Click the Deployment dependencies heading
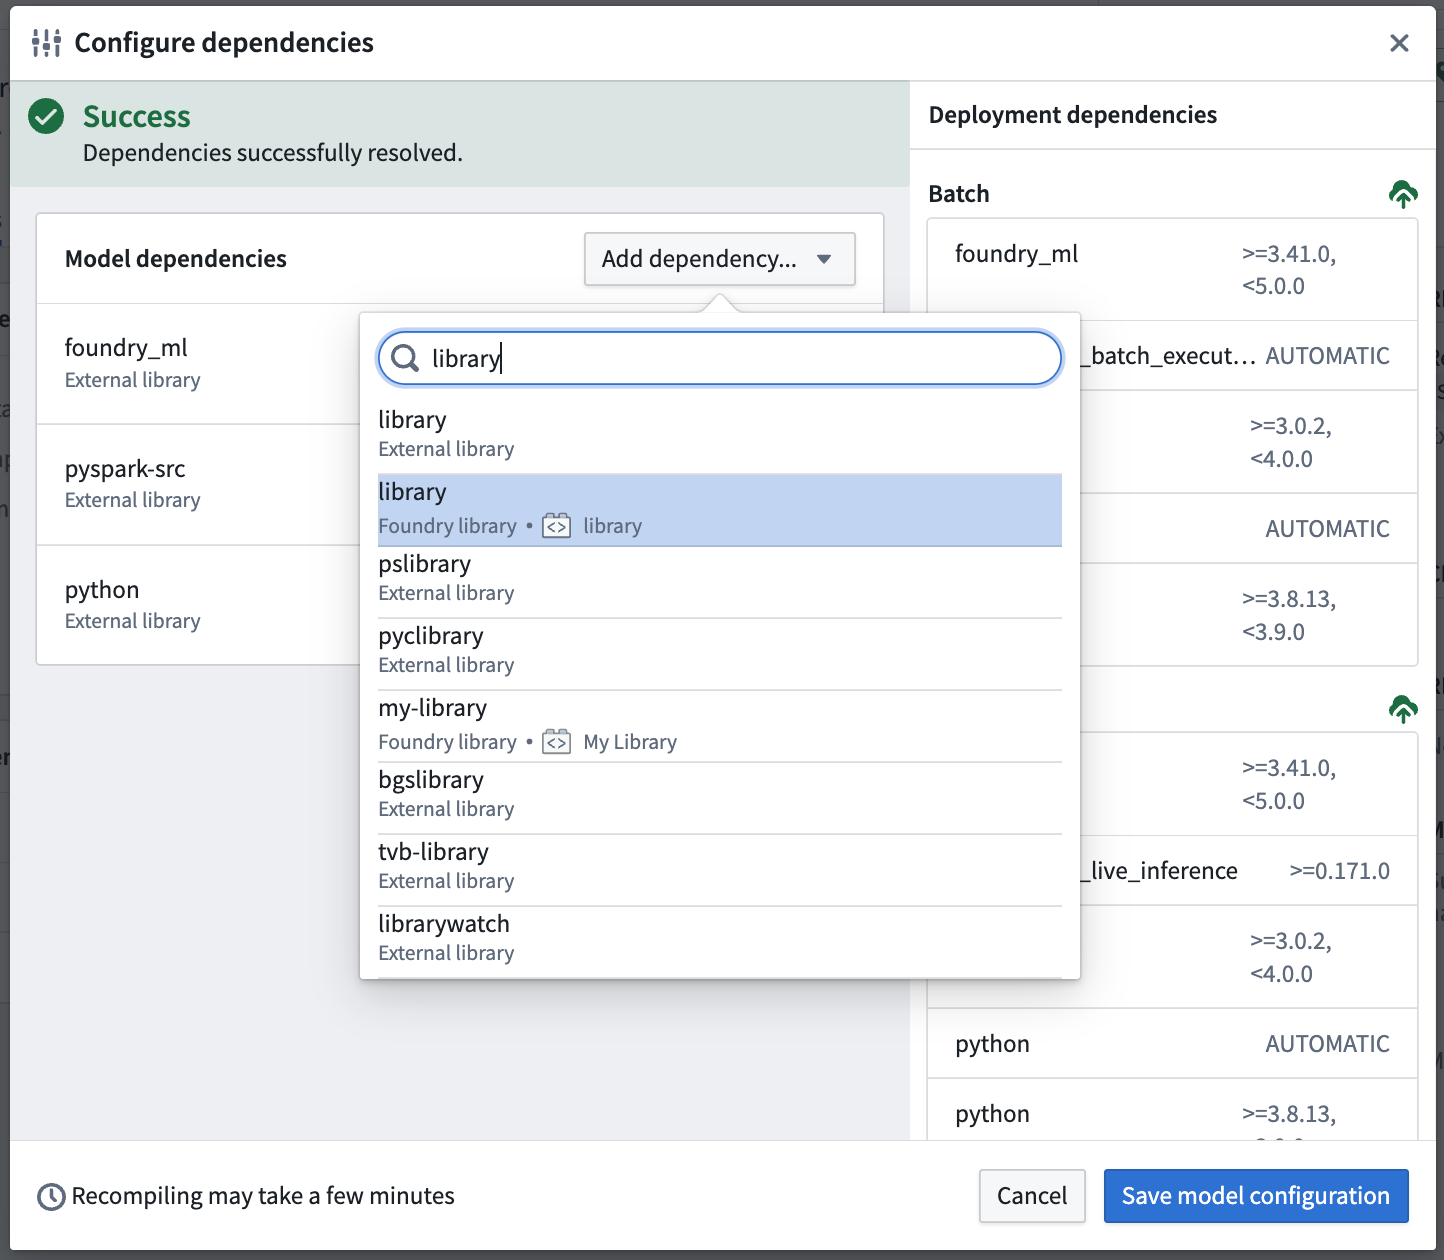The image size is (1444, 1260). tap(1073, 115)
